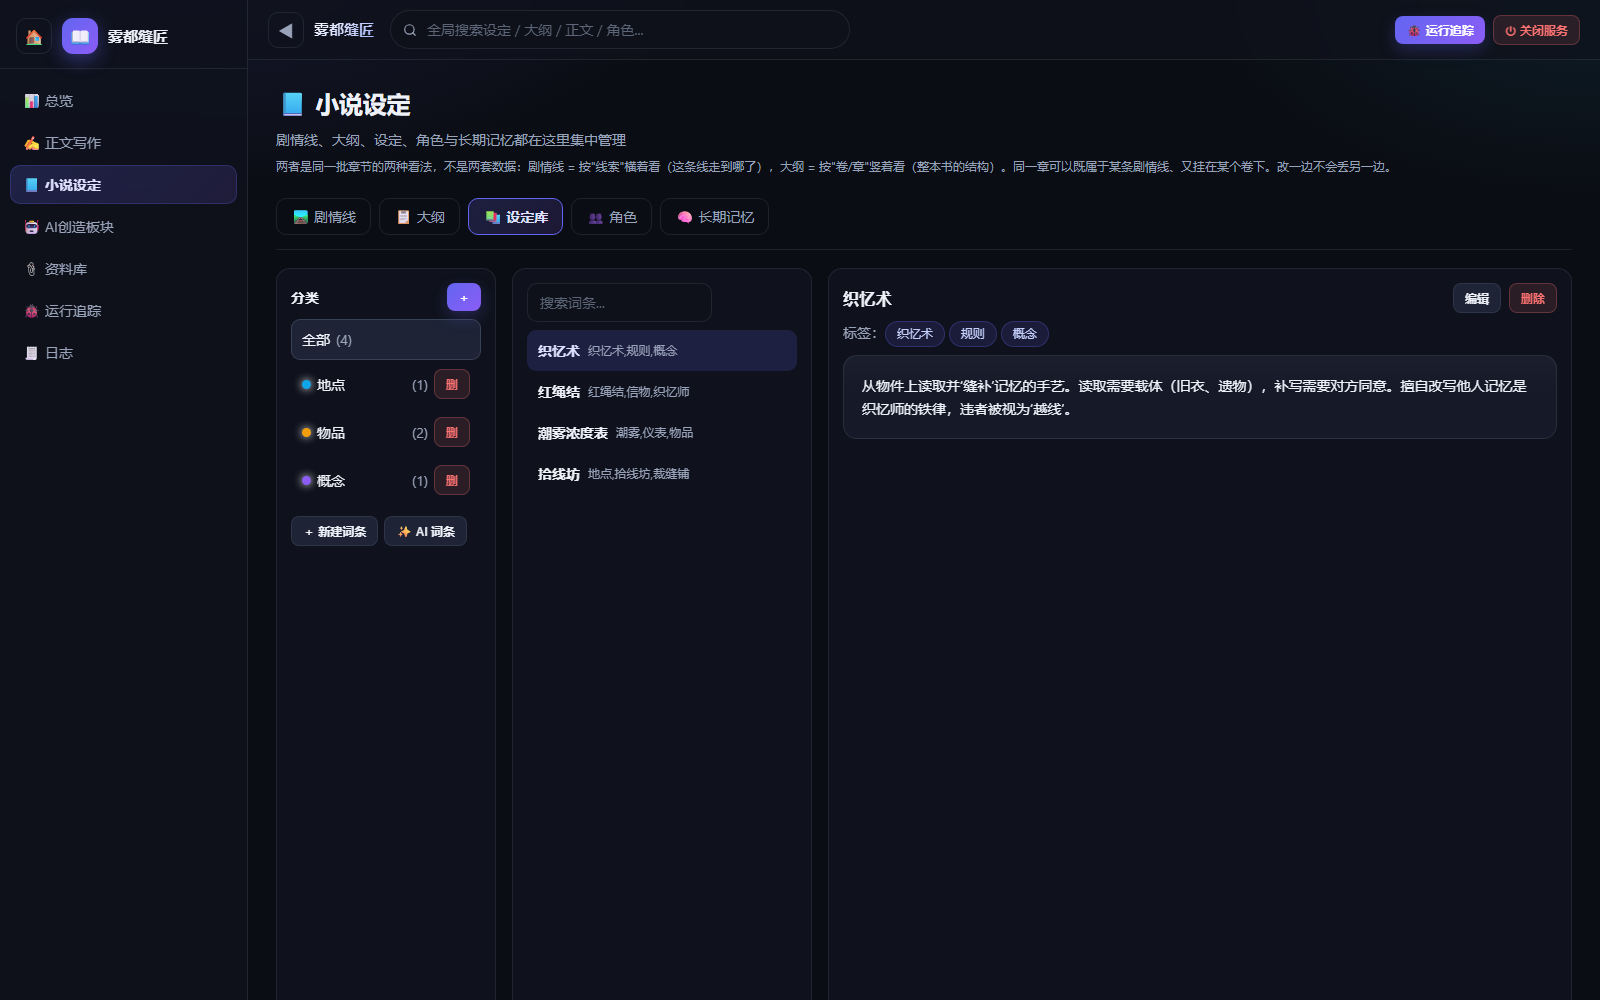The height and width of the screenshot is (1000, 1600).
Task: Open 总览 in the sidebar
Action: pyautogui.click(x=123, y=101)
